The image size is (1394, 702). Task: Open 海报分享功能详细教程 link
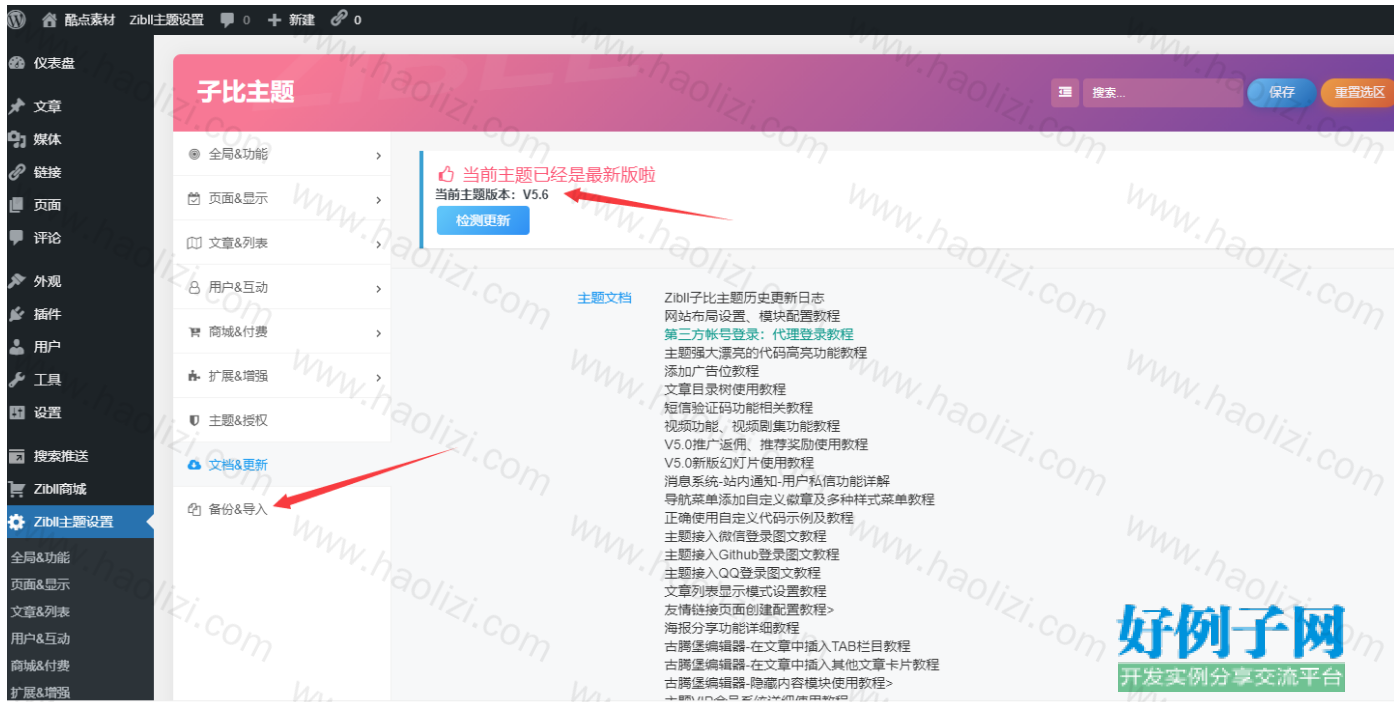click(x=732, y=628)
